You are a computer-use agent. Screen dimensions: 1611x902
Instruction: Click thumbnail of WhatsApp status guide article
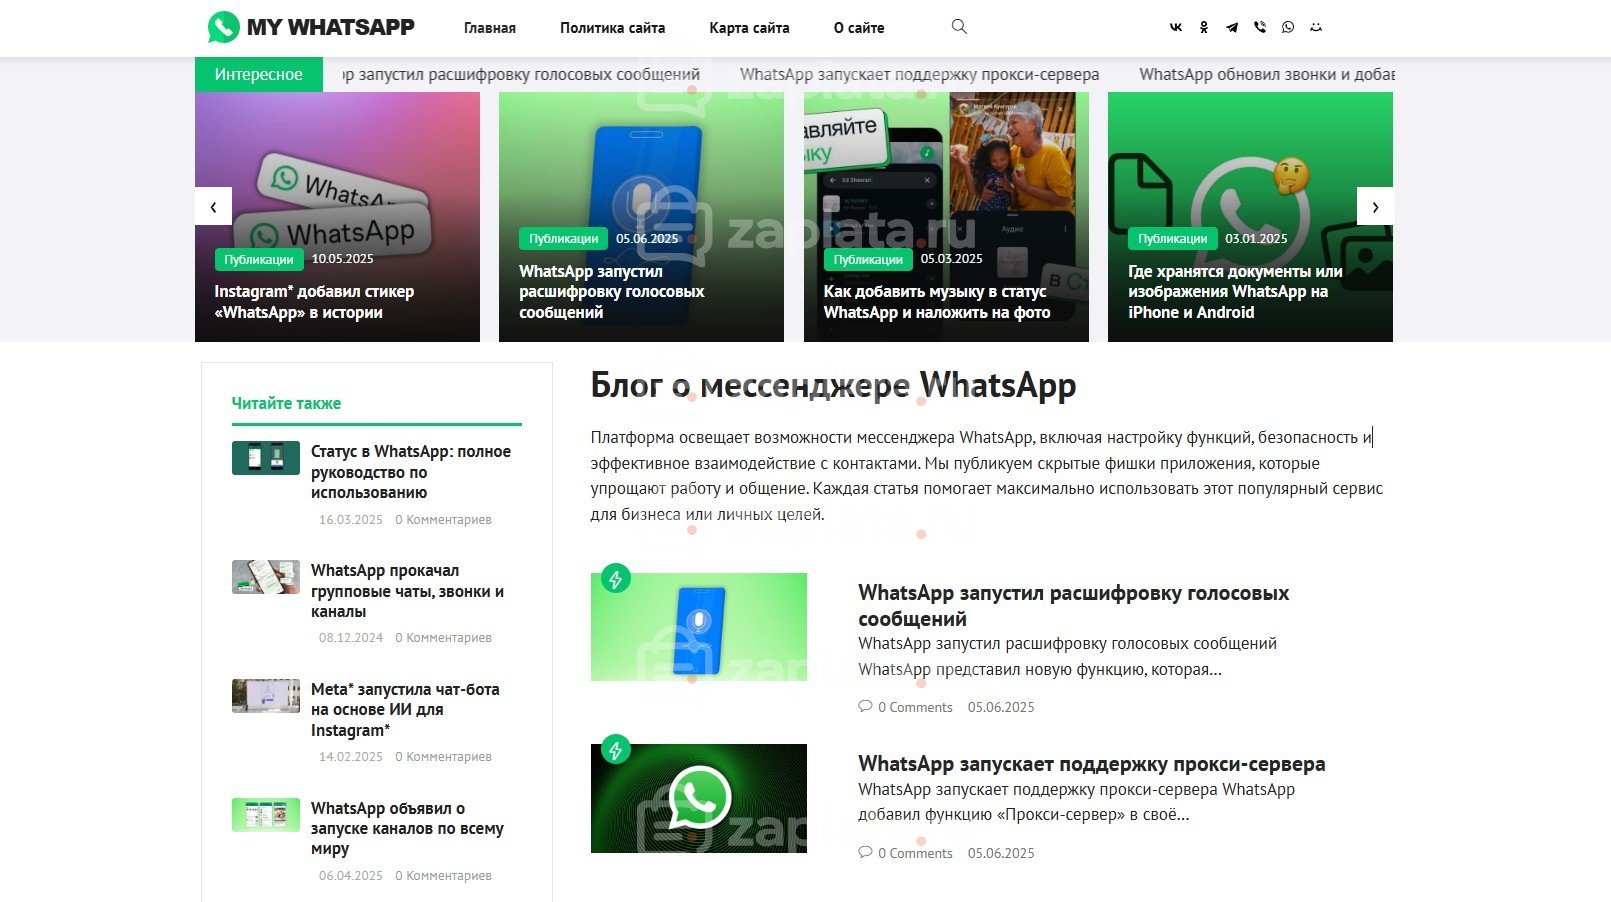pyautogui.click(x=266, y=458)
